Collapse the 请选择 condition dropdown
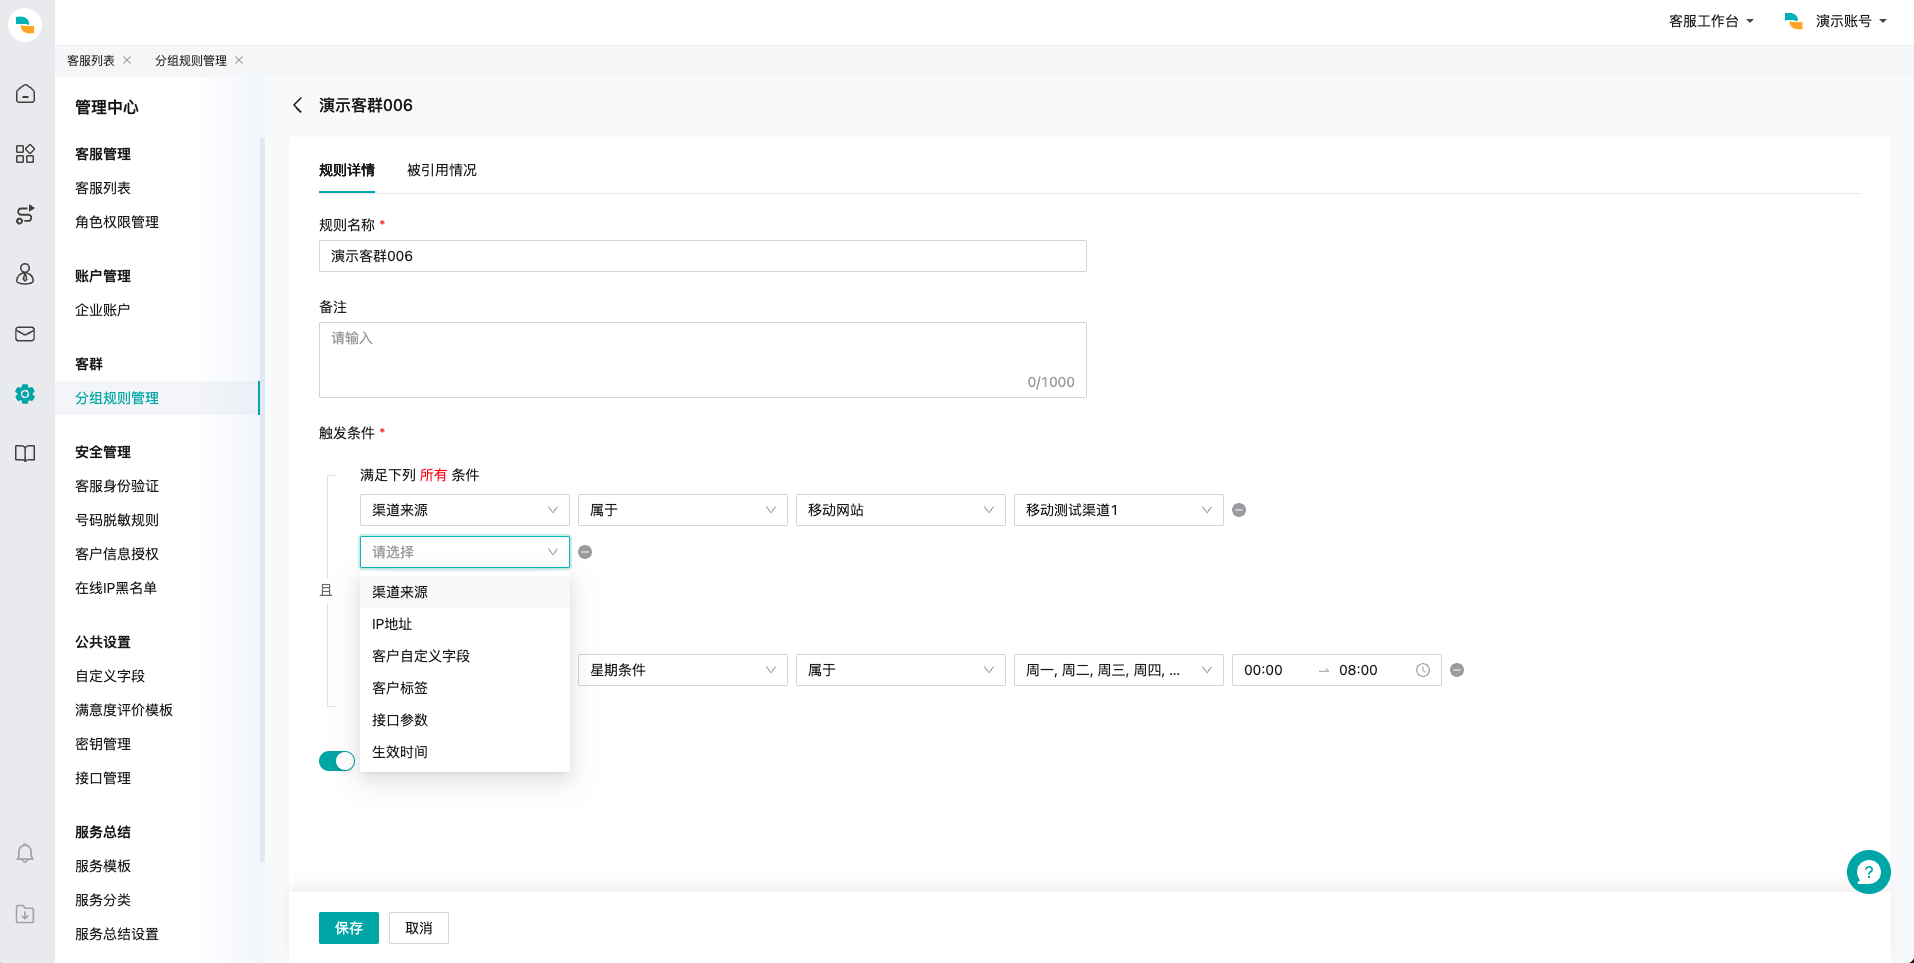Viewport: 1914px width, 963px height. point(465,552)
